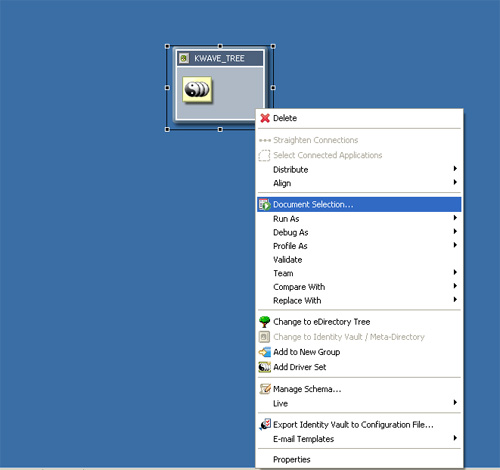
Task: Click Change to Identity Vault / Meta-Directory text
Action: (x=349, y=337)
